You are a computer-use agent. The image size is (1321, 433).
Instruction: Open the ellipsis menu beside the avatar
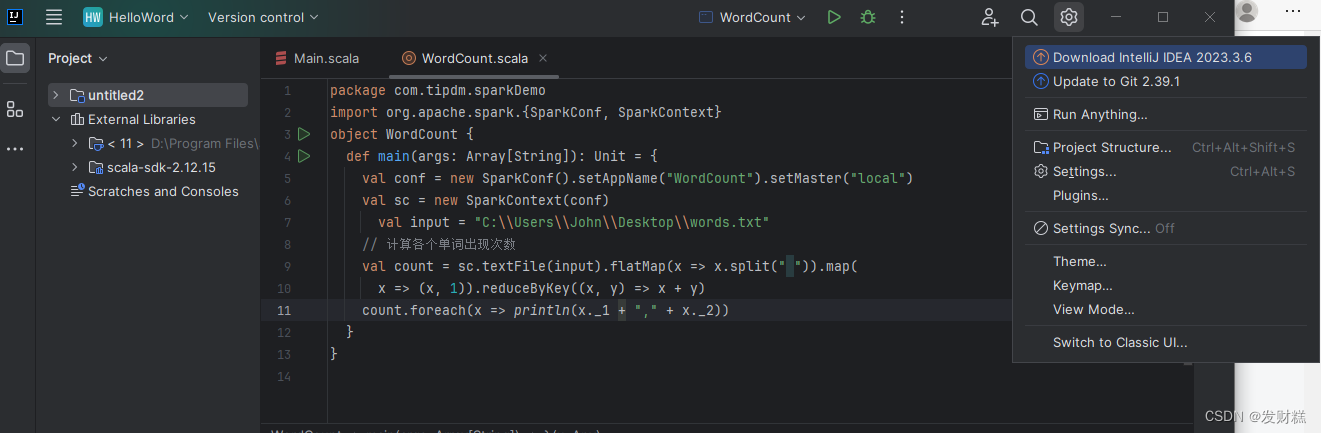pyautogui.click(x=1293, y=10)
